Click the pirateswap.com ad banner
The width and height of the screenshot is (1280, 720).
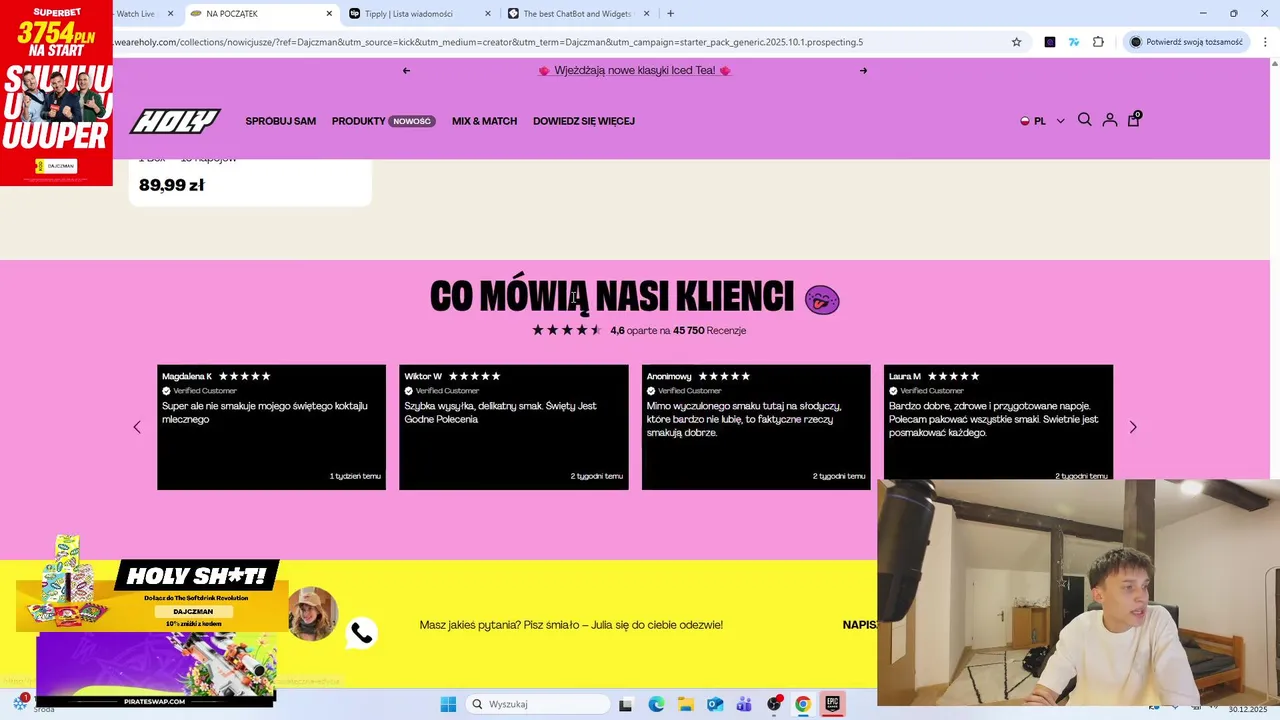coord(155,670)
